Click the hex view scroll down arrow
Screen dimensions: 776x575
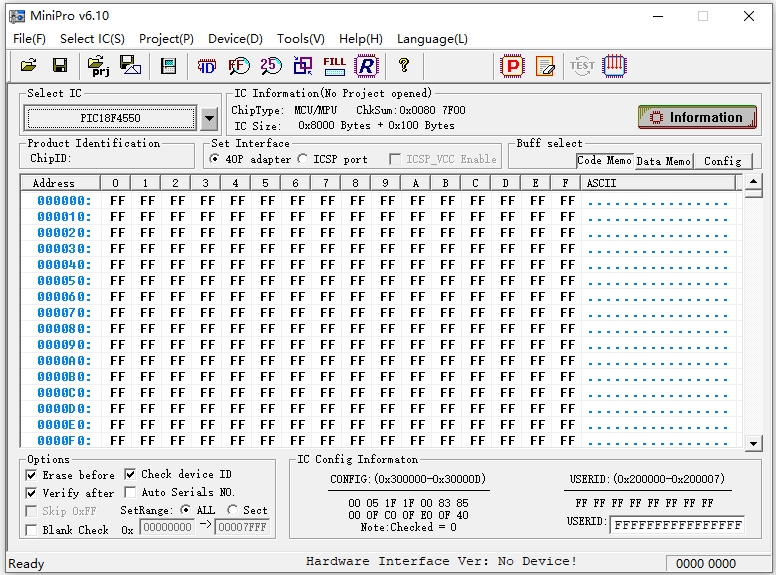coord(753,443)
